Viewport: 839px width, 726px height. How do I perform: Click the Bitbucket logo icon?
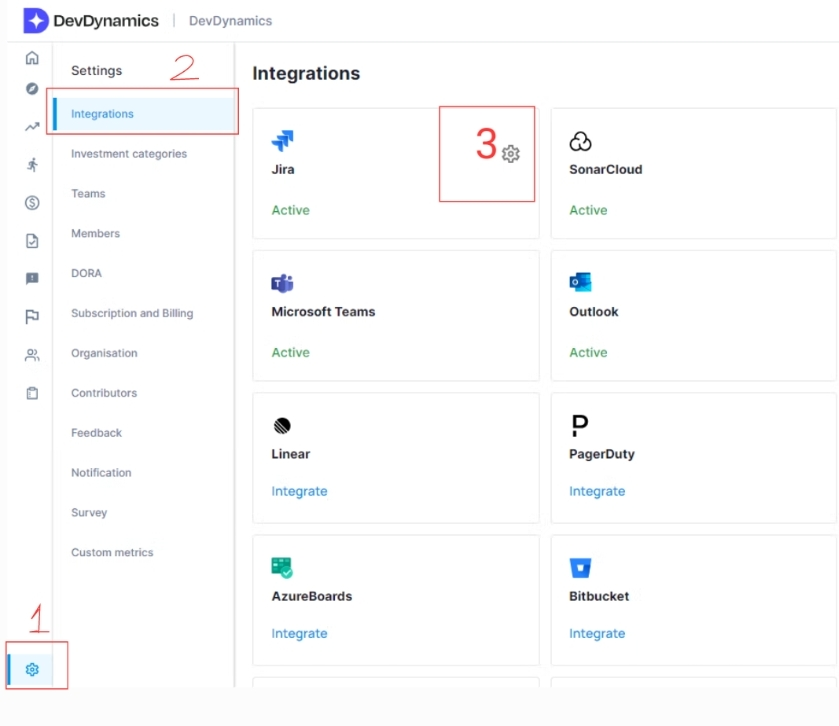click(581, 568)
